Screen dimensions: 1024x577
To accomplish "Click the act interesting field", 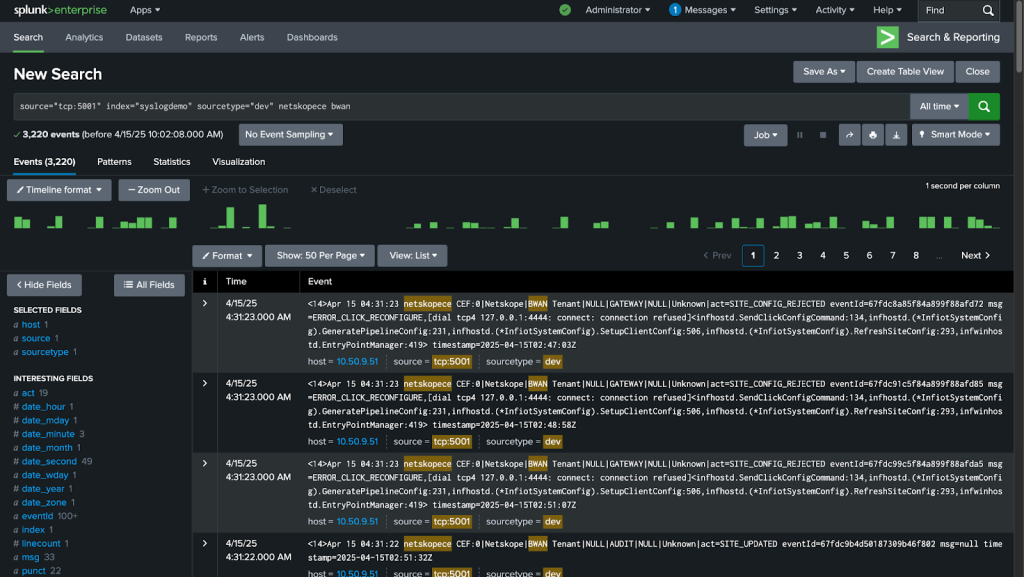I will pos(28,393).
